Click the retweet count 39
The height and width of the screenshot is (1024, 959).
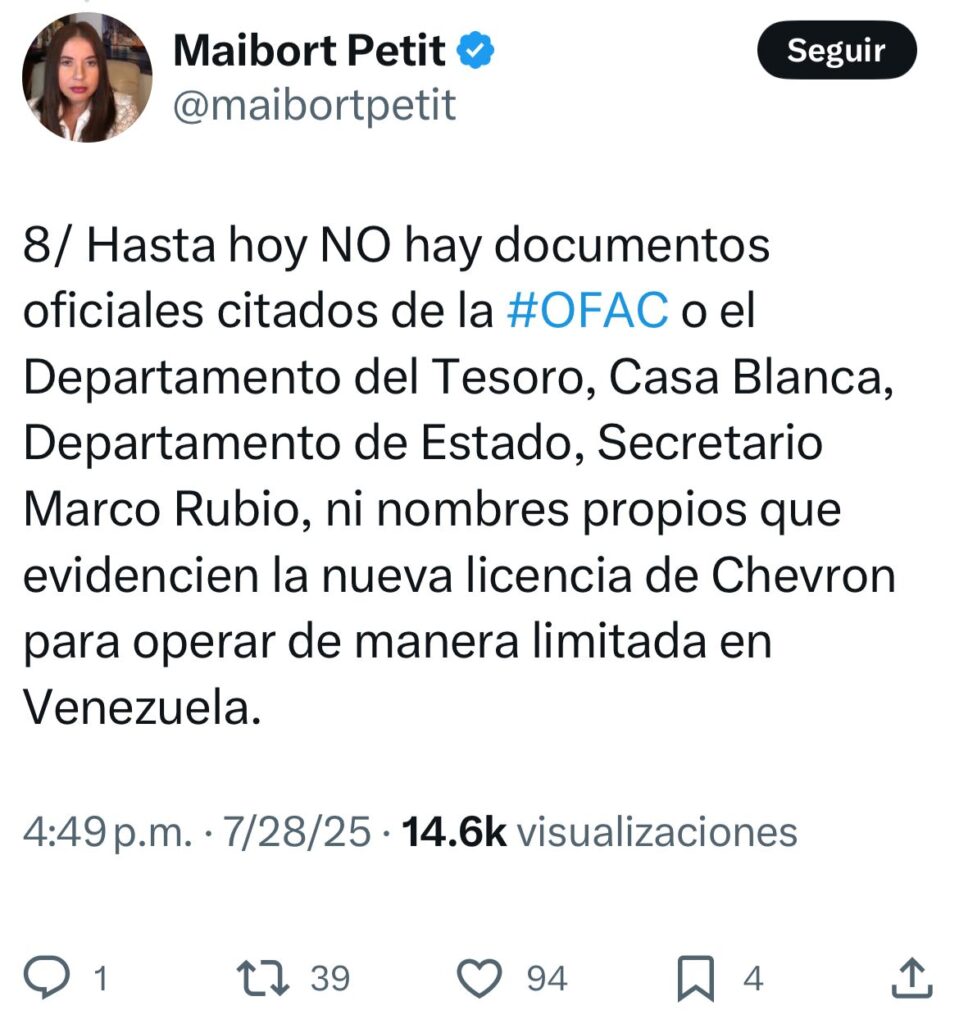[330, 978]
